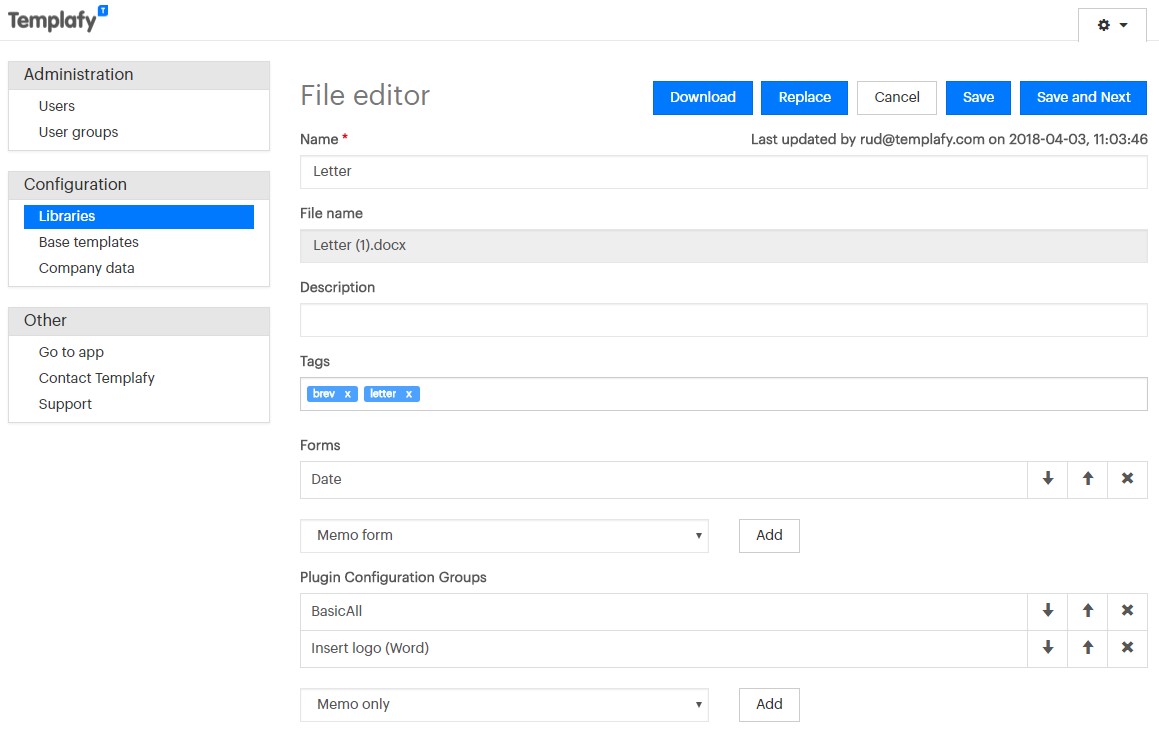Download the Letter file
Screen dimensions: 1159x730
(x=702, y=98)
